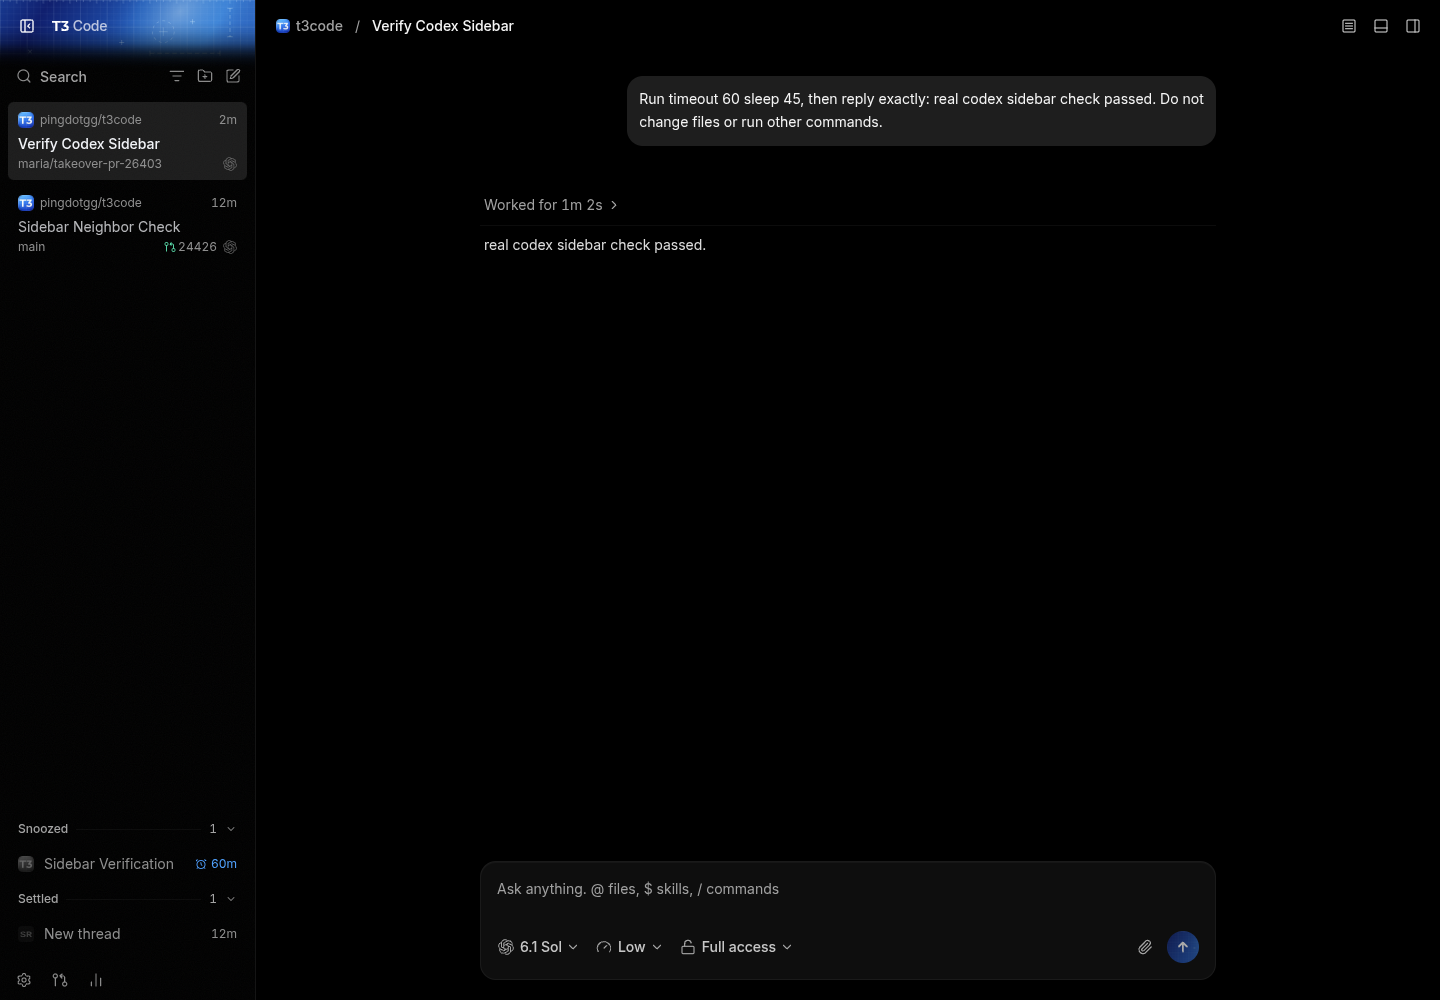Screen dimensions: 1440x1000
Task: Click the T3 project icon on Sidebar Neighbor Check row
Action: (x=26, y=203)
